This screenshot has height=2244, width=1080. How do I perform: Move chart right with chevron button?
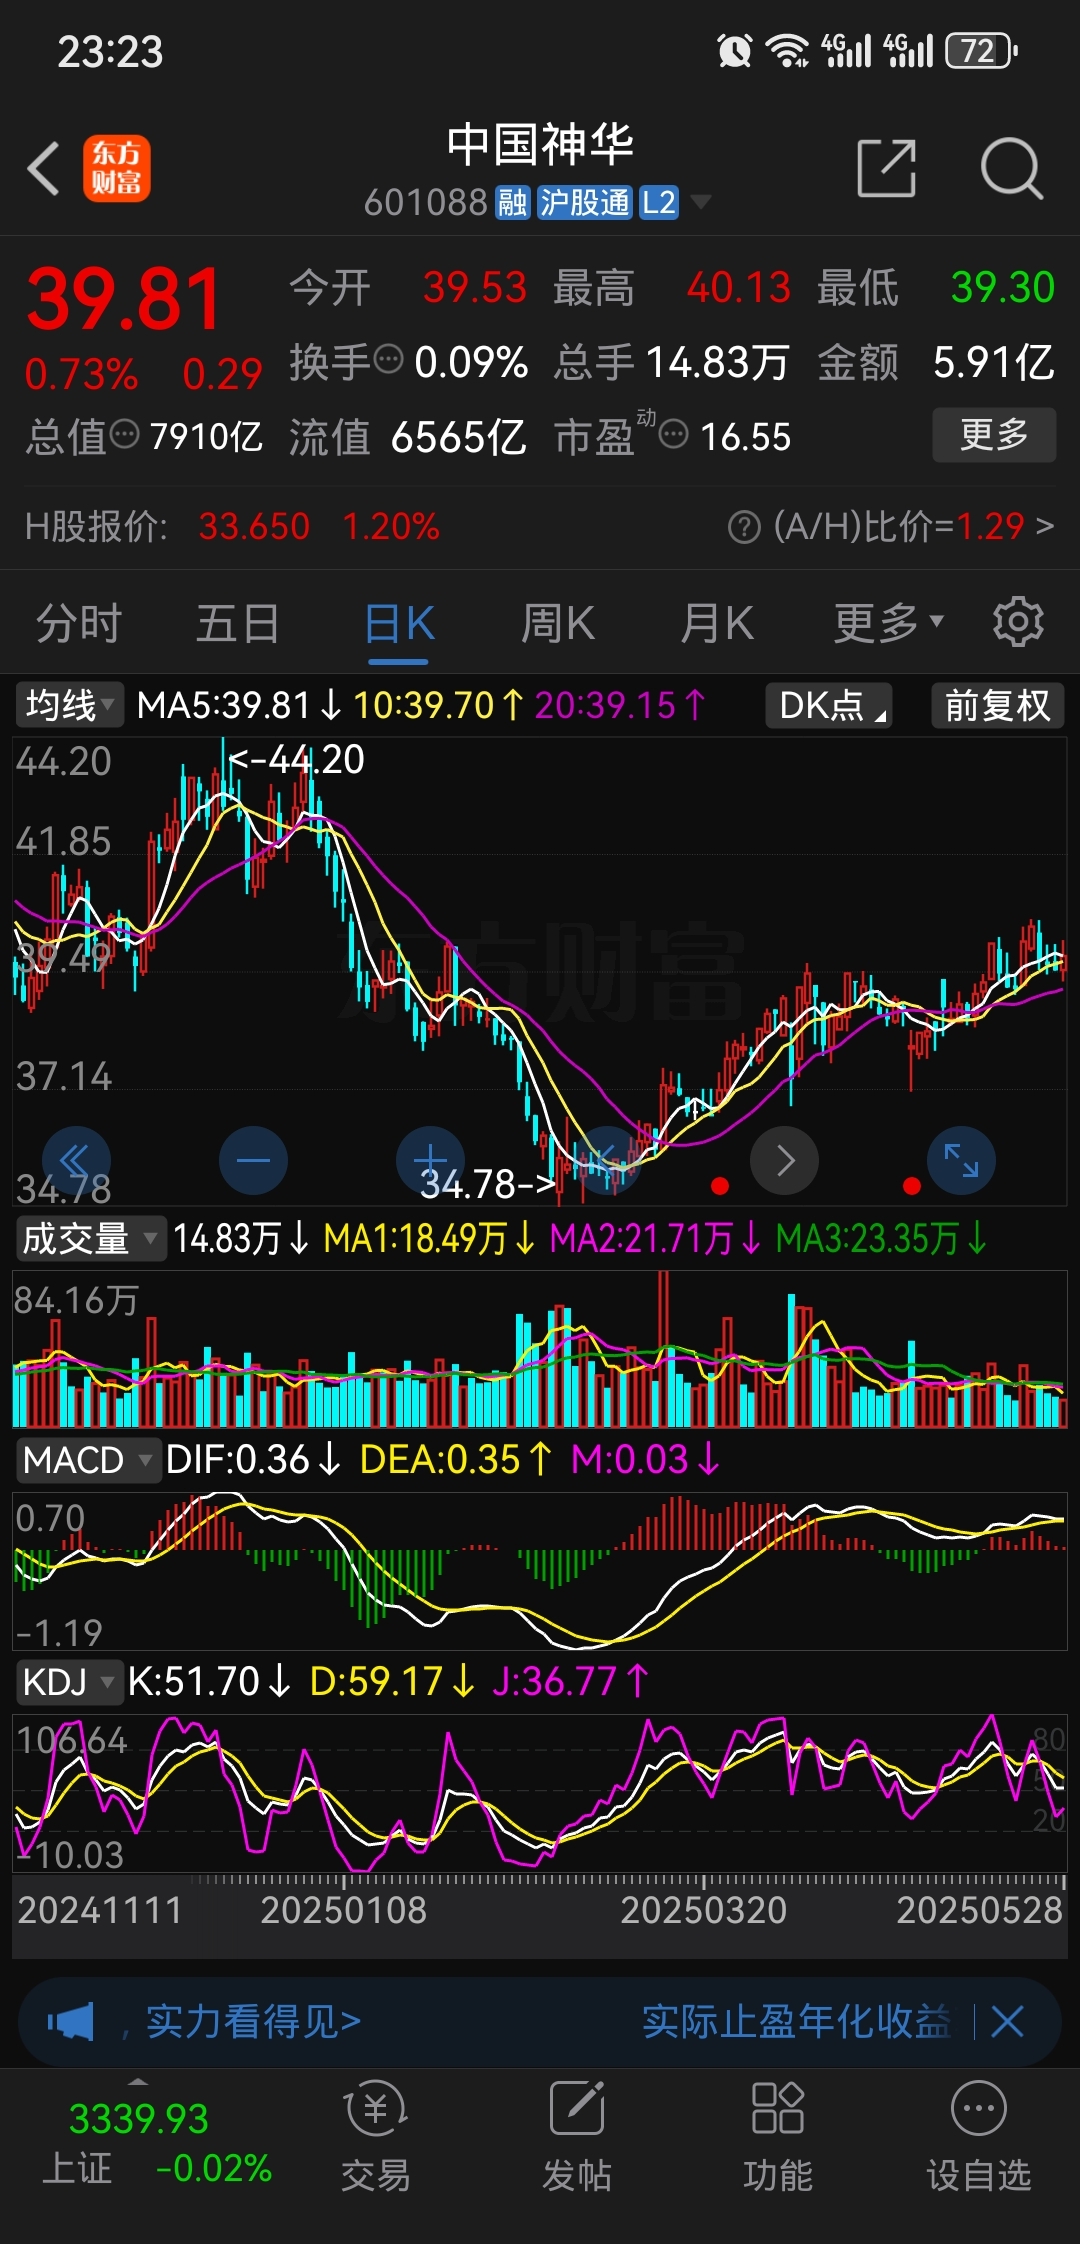[x=785, y=1160]
